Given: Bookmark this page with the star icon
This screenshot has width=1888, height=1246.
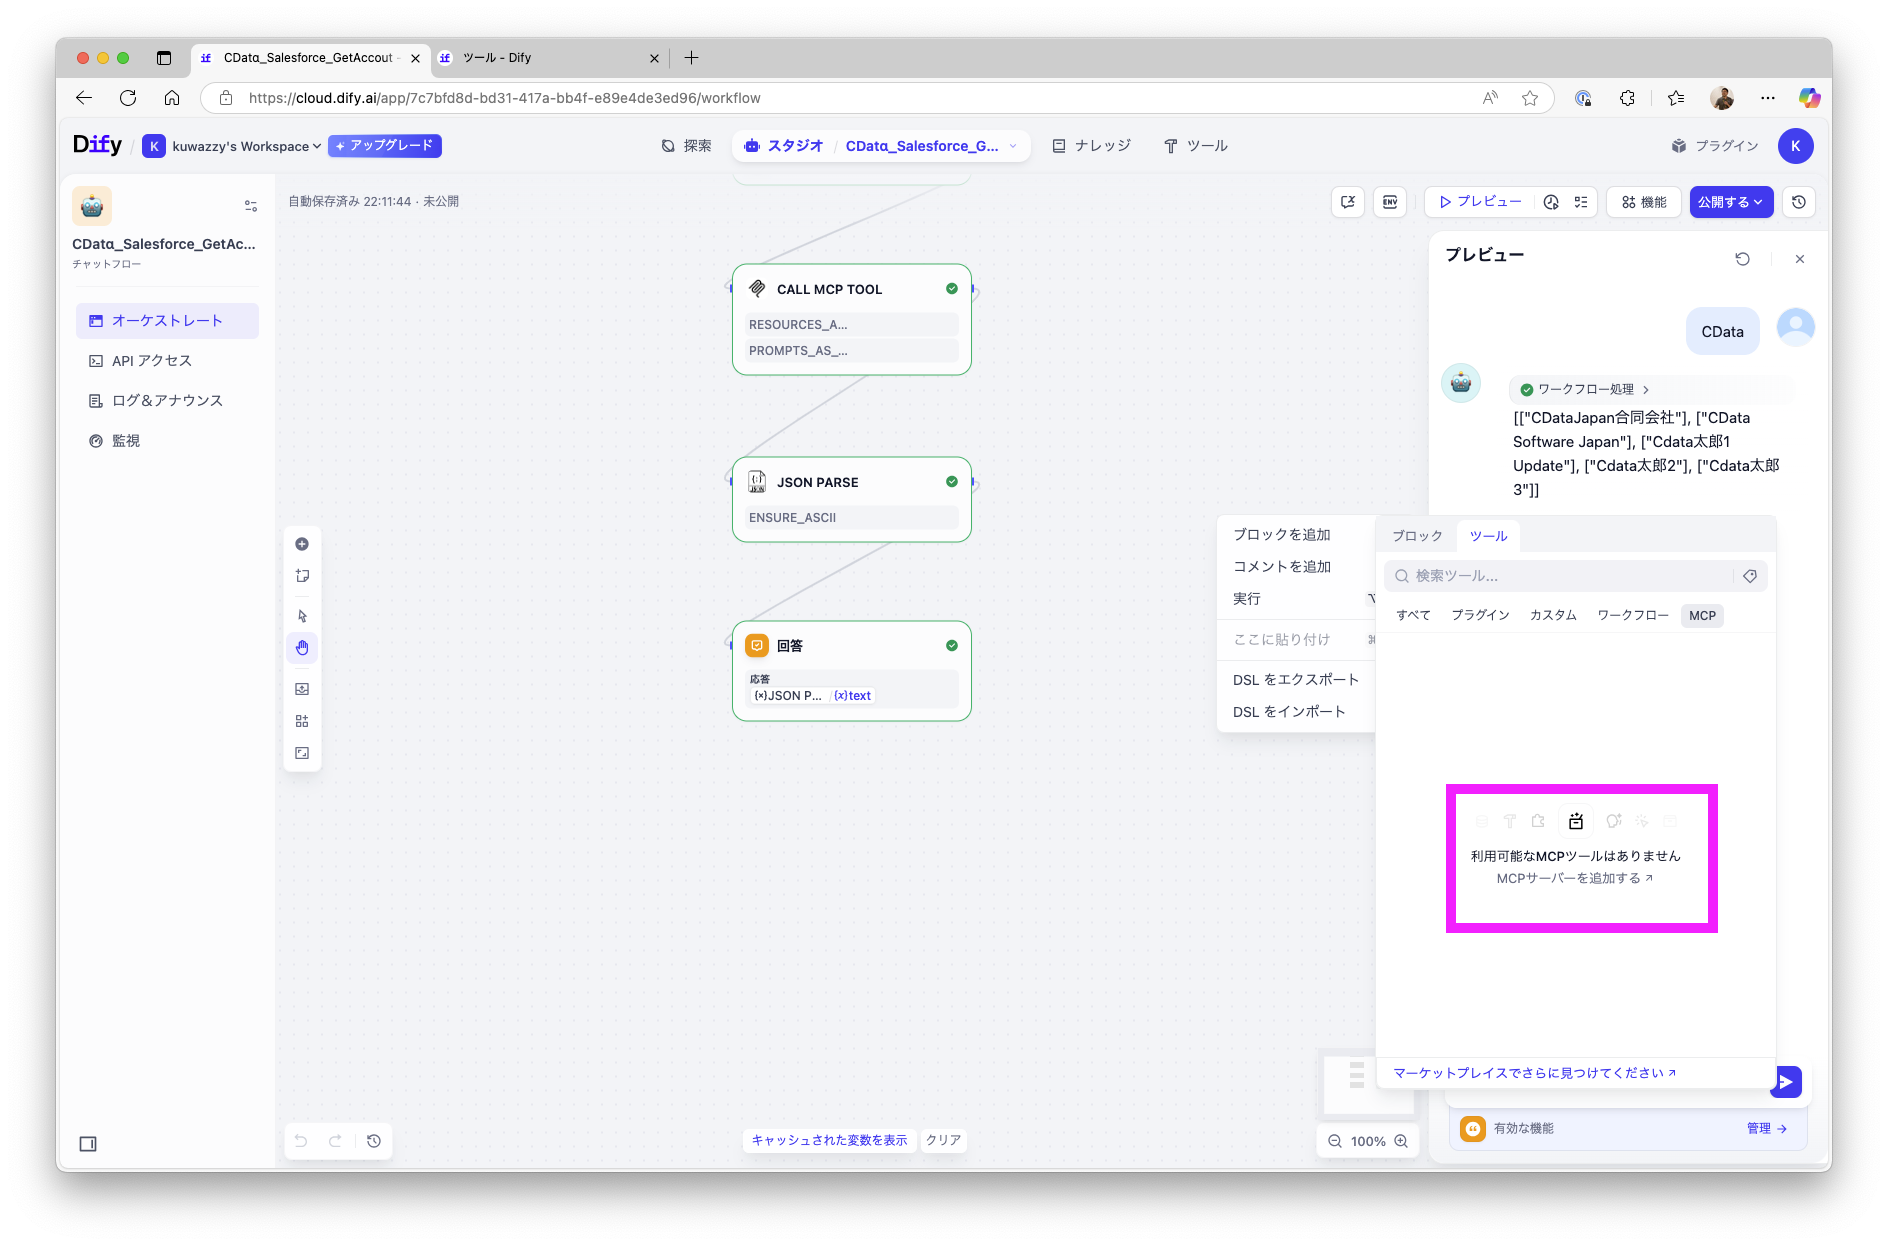Looking at the screenshot, I should pyautogui.click(x=1530, y=98).
